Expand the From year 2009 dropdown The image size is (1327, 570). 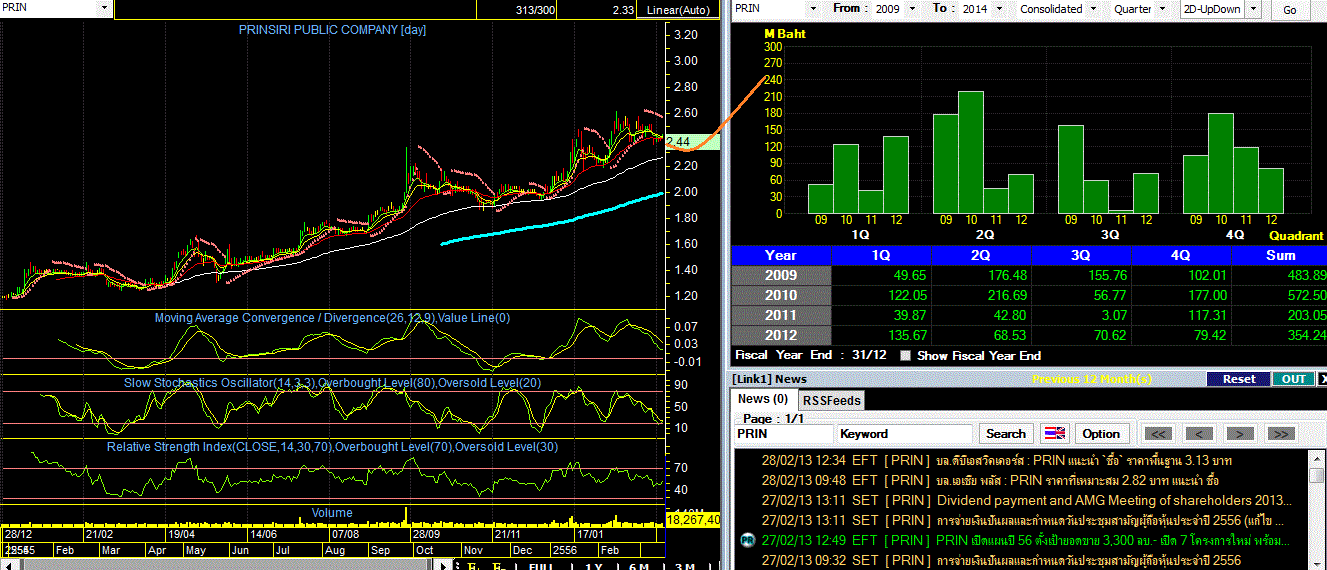click(x=914, y=9)
